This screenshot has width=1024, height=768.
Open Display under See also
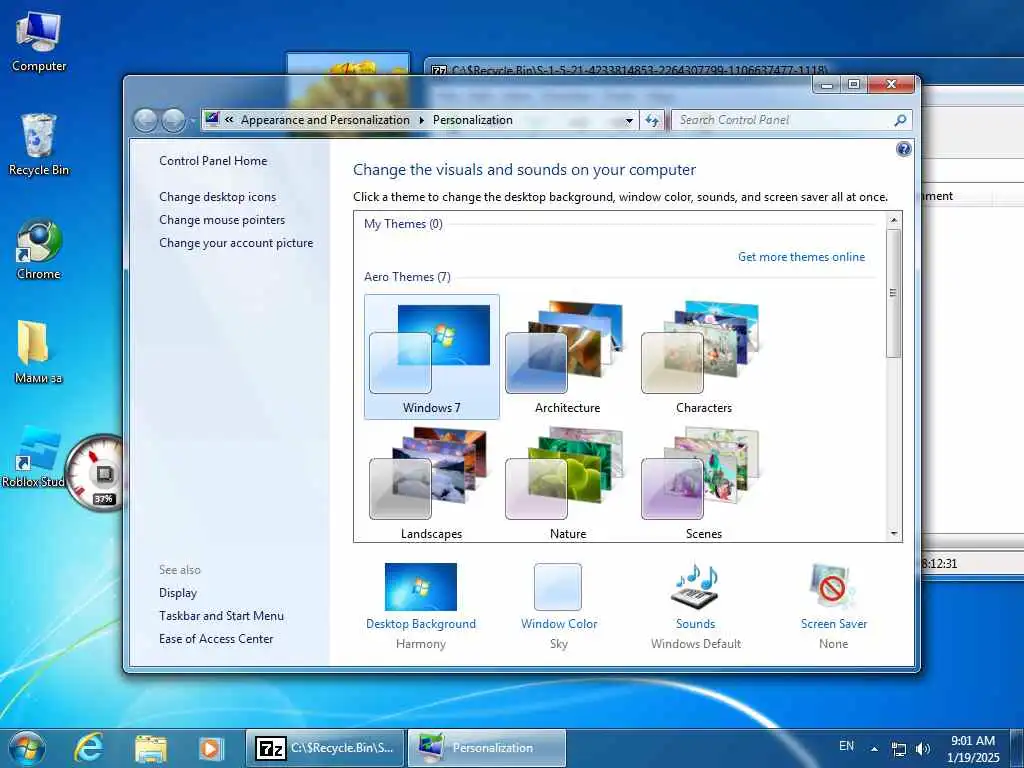coord(178,592)
